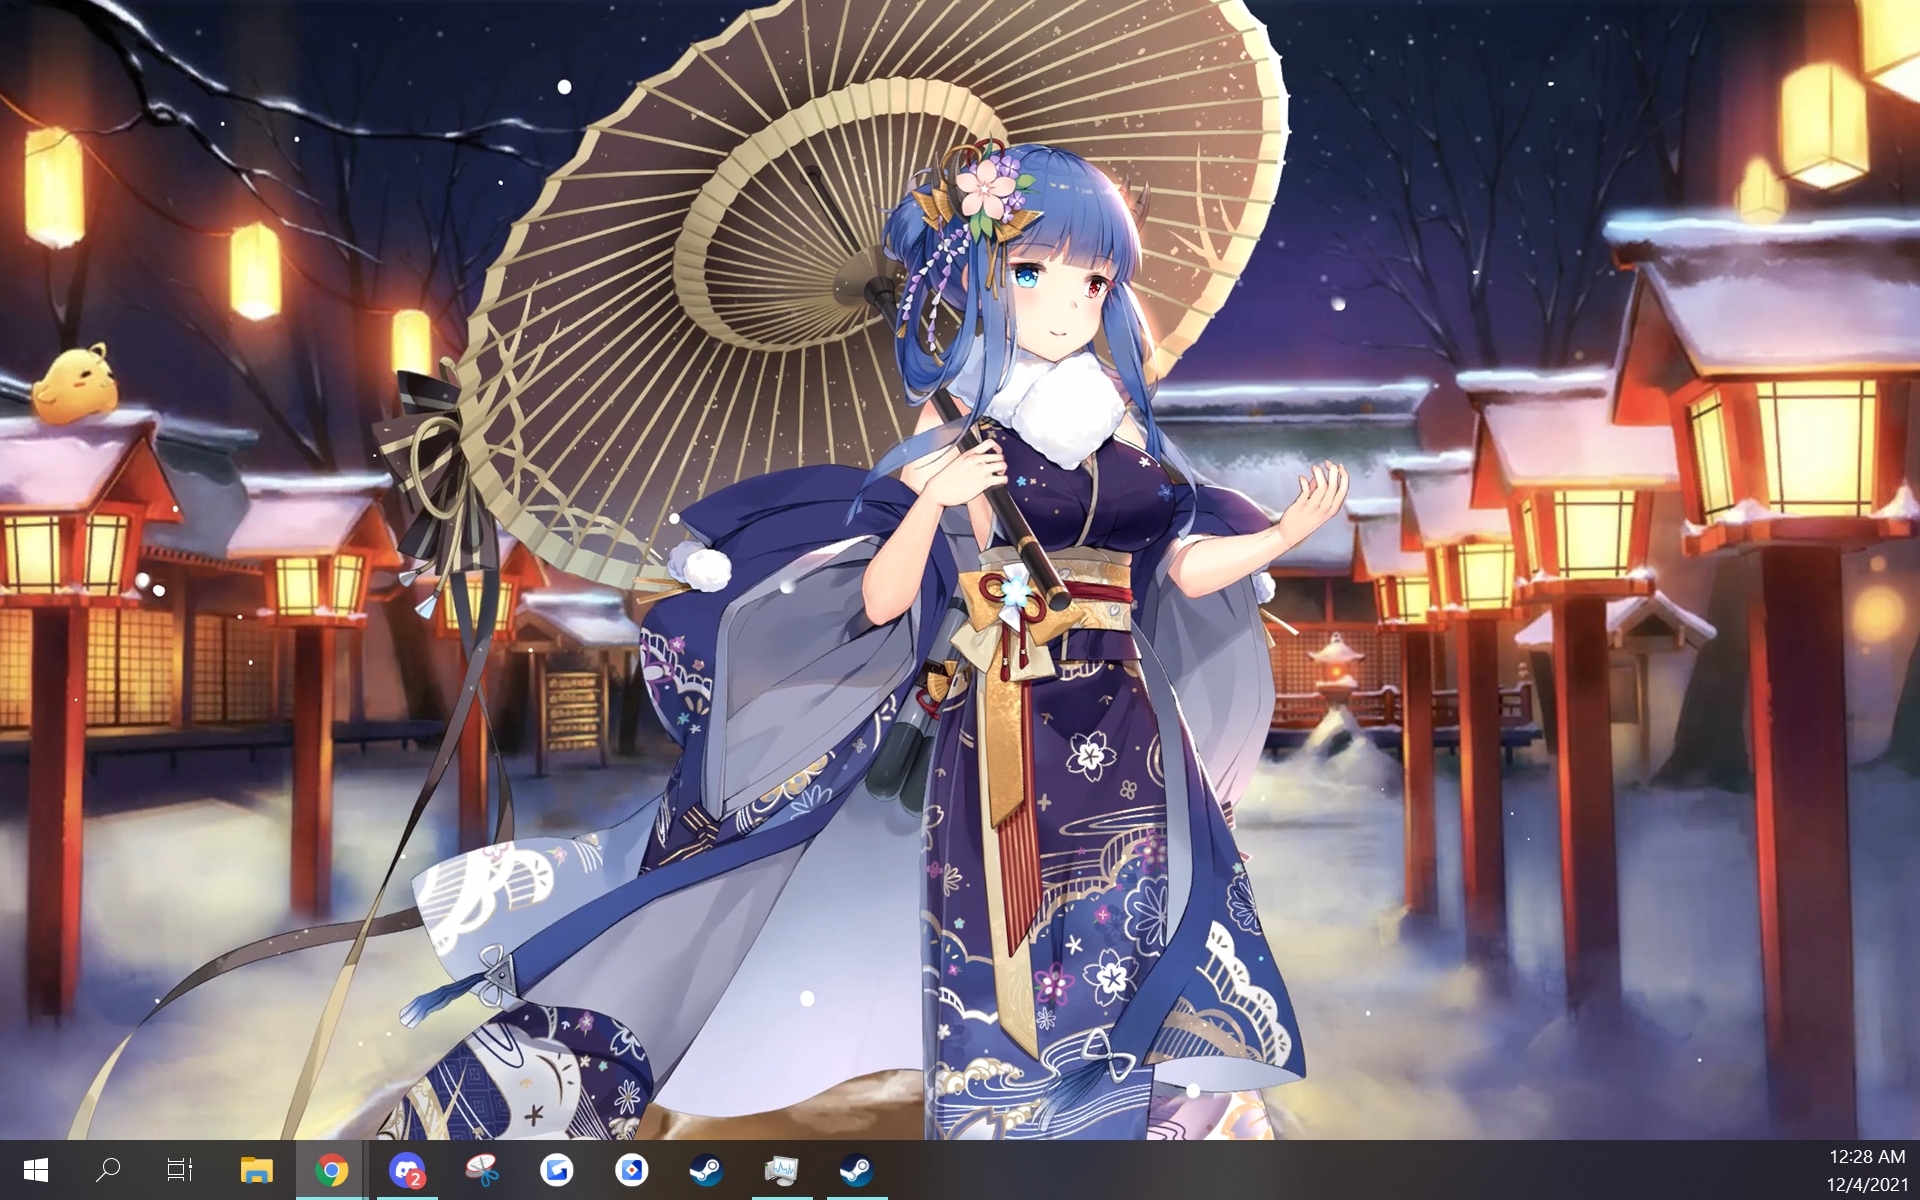Open the Windows Start menu

[x=36, y=1169]
